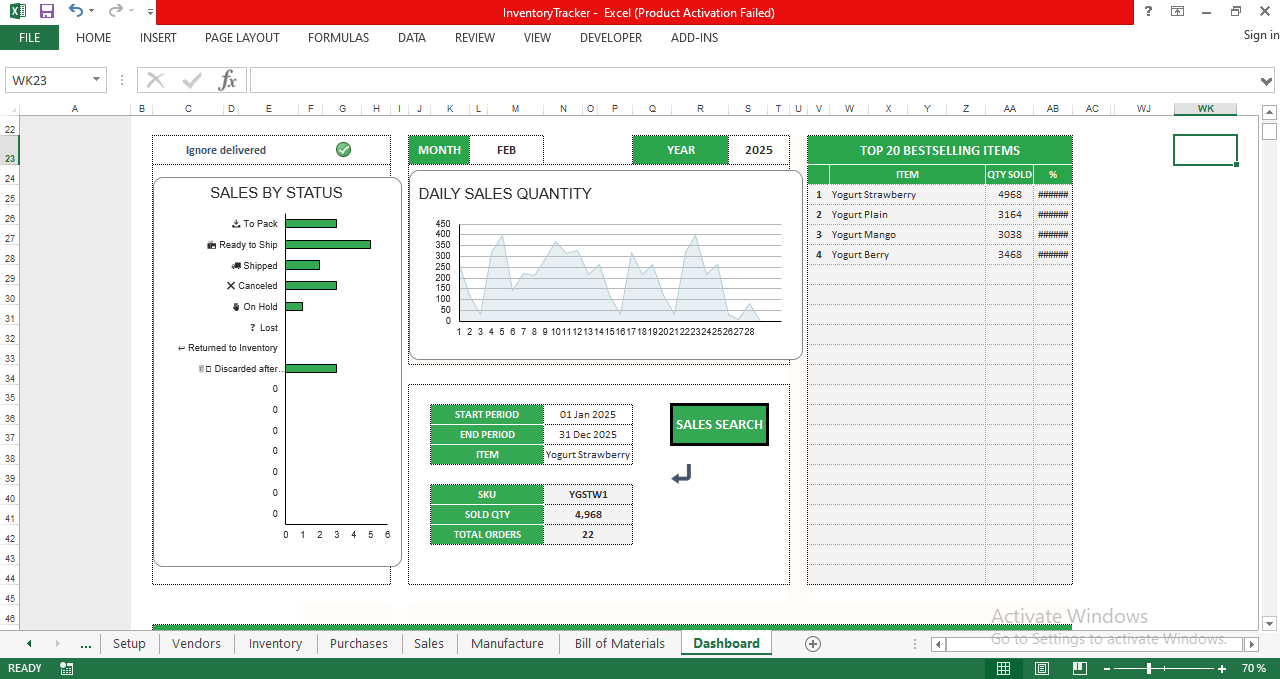Screen dimensions: 1280x679
Task: Open the REVIEW ribbon tab
Action: point(475,38)
